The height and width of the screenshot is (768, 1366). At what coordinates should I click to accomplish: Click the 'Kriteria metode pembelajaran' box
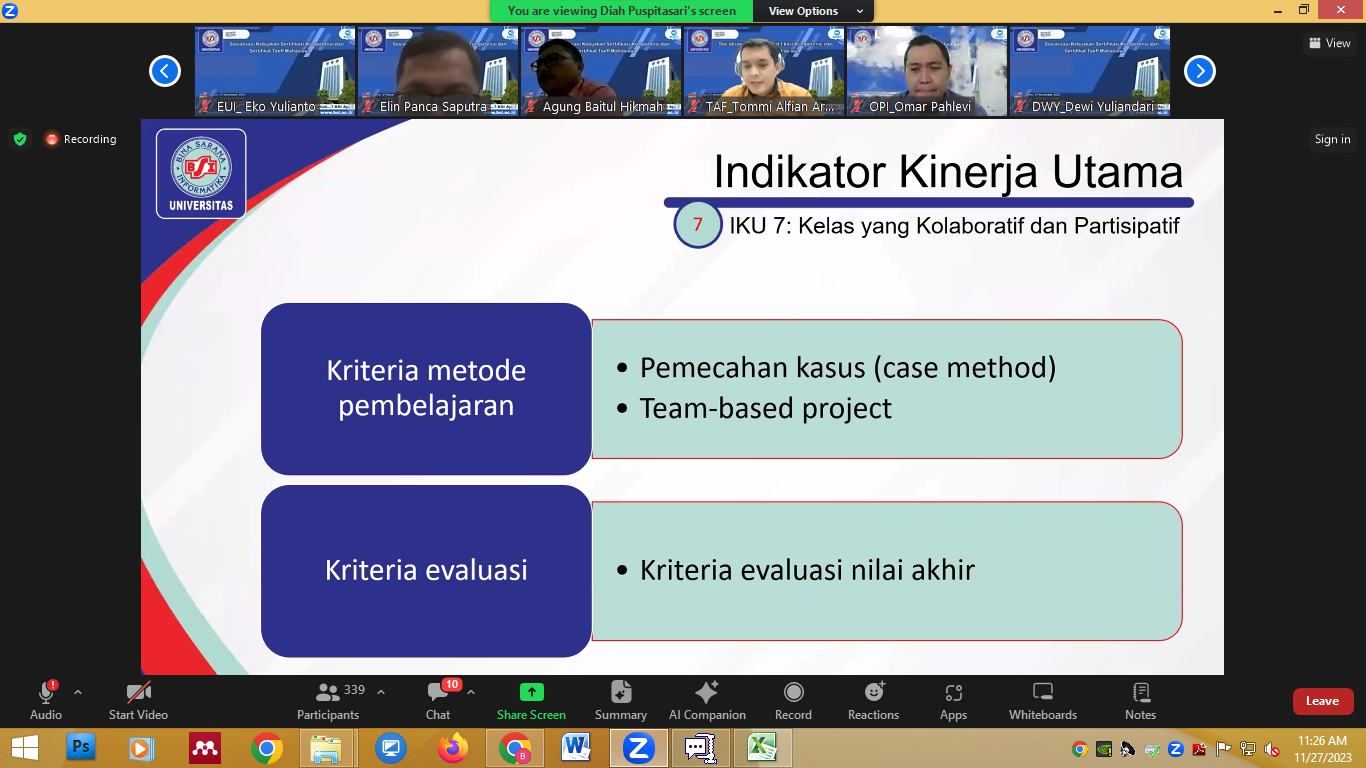426,388
